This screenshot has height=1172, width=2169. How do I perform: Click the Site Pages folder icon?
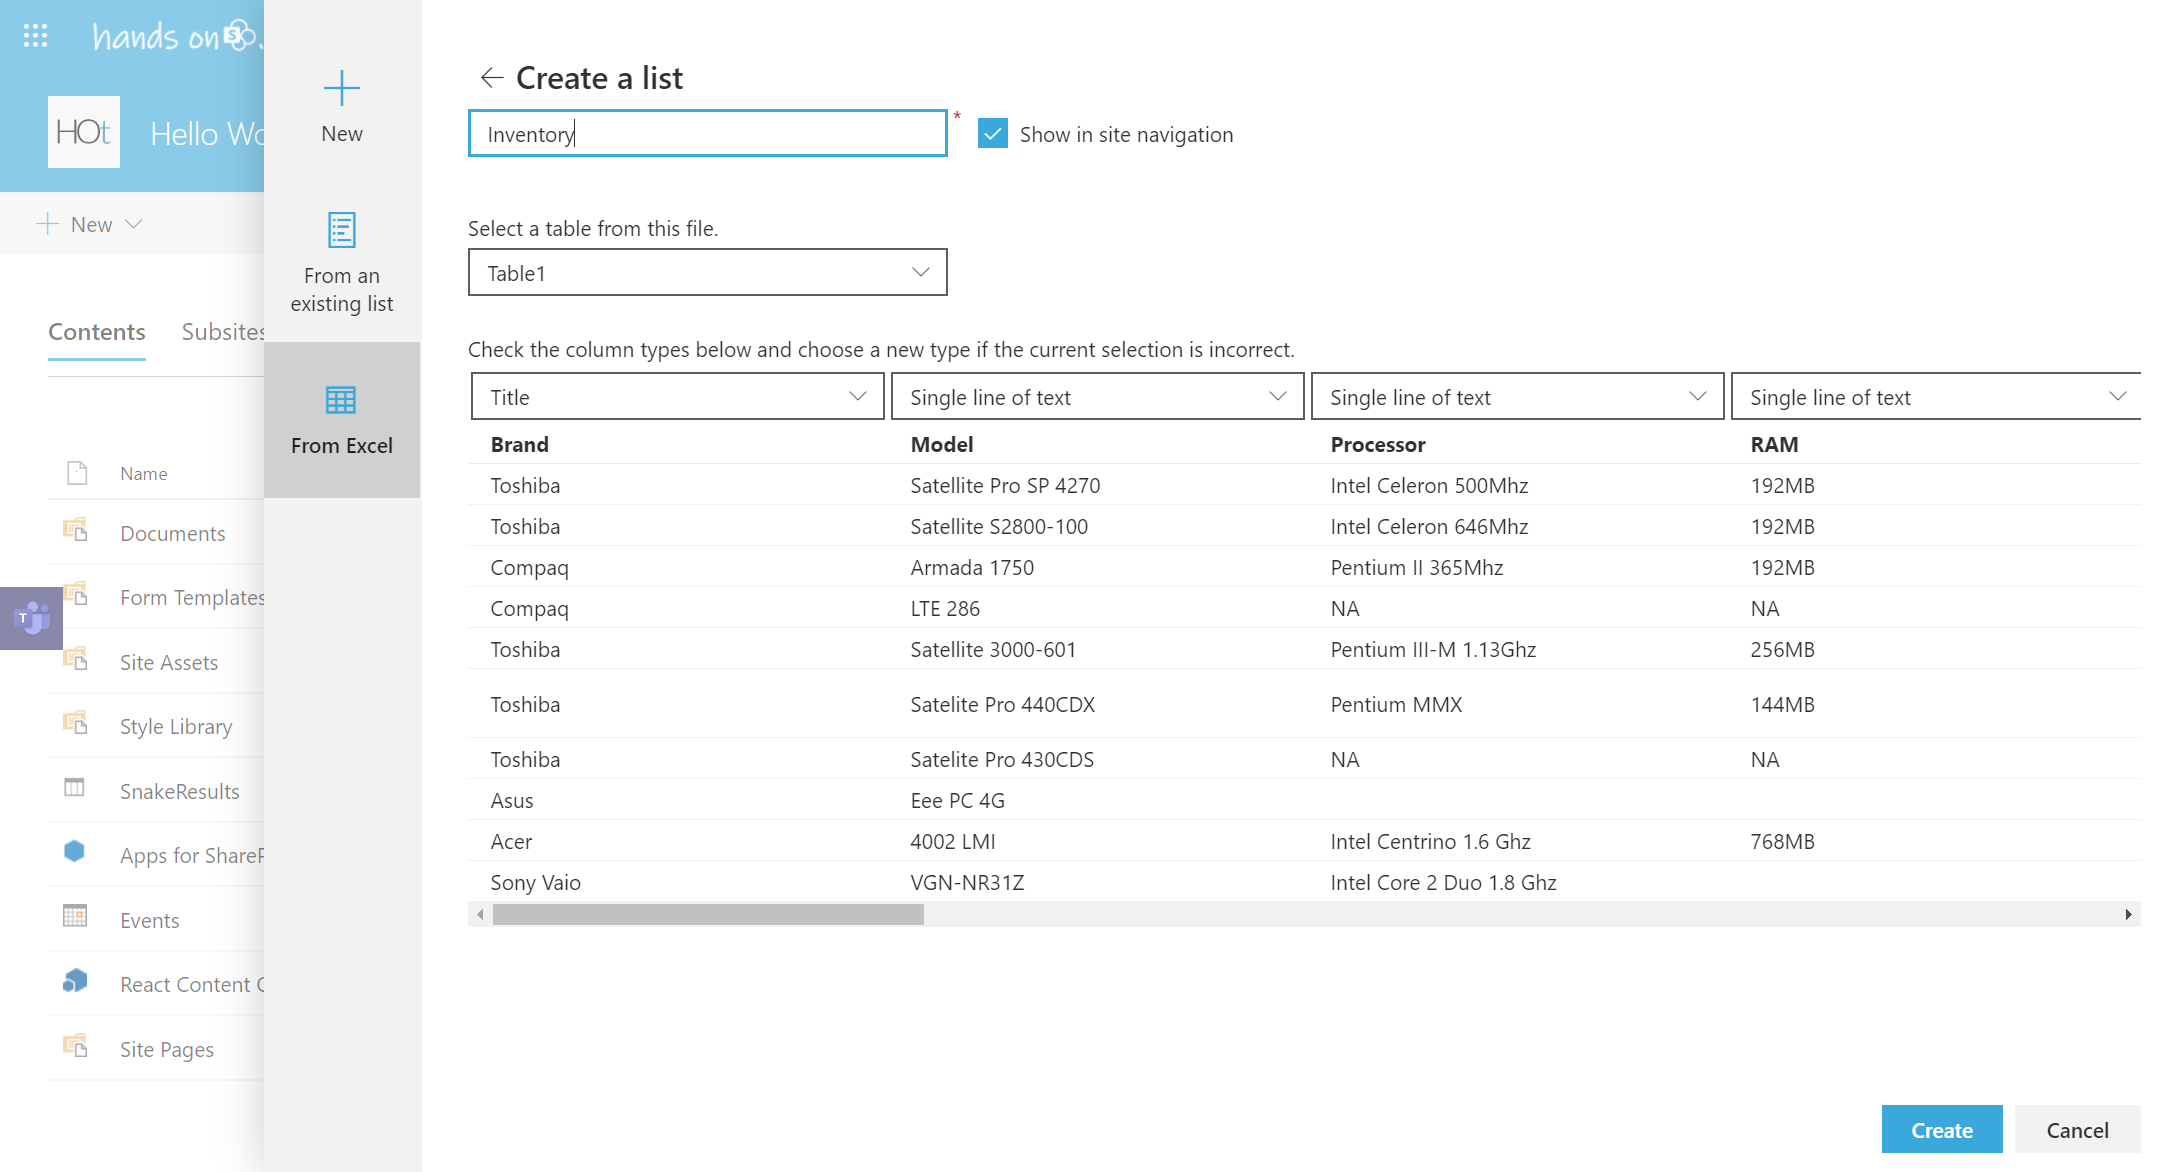pos(75,1046)
